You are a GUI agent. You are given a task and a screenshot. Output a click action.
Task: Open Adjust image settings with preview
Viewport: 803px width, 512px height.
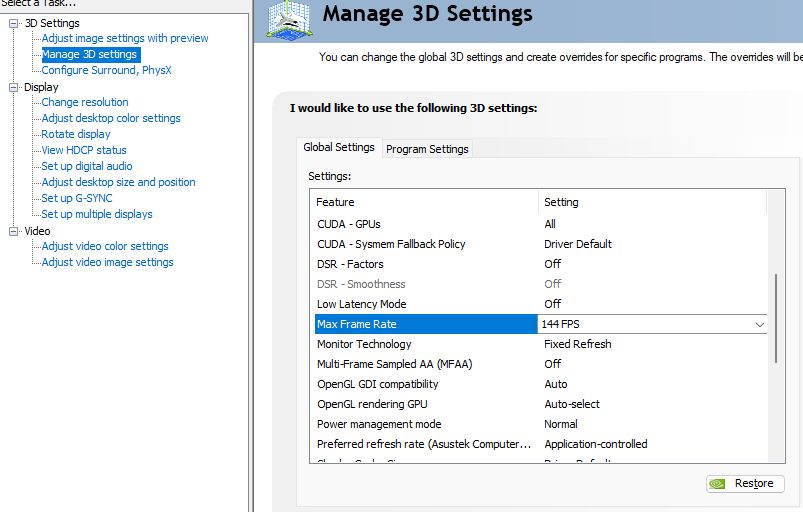pos(125,38)
